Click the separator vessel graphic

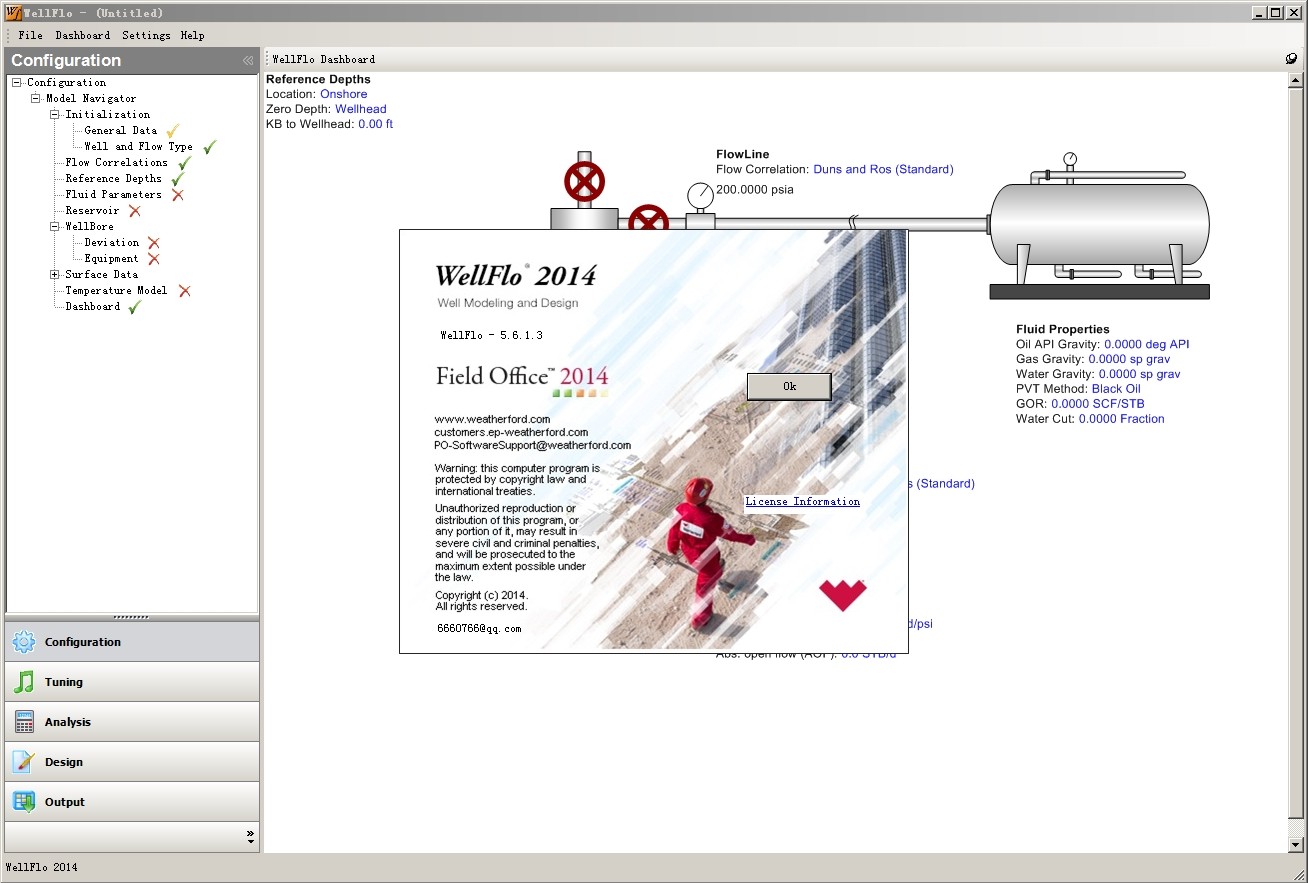coord(1100,225)
